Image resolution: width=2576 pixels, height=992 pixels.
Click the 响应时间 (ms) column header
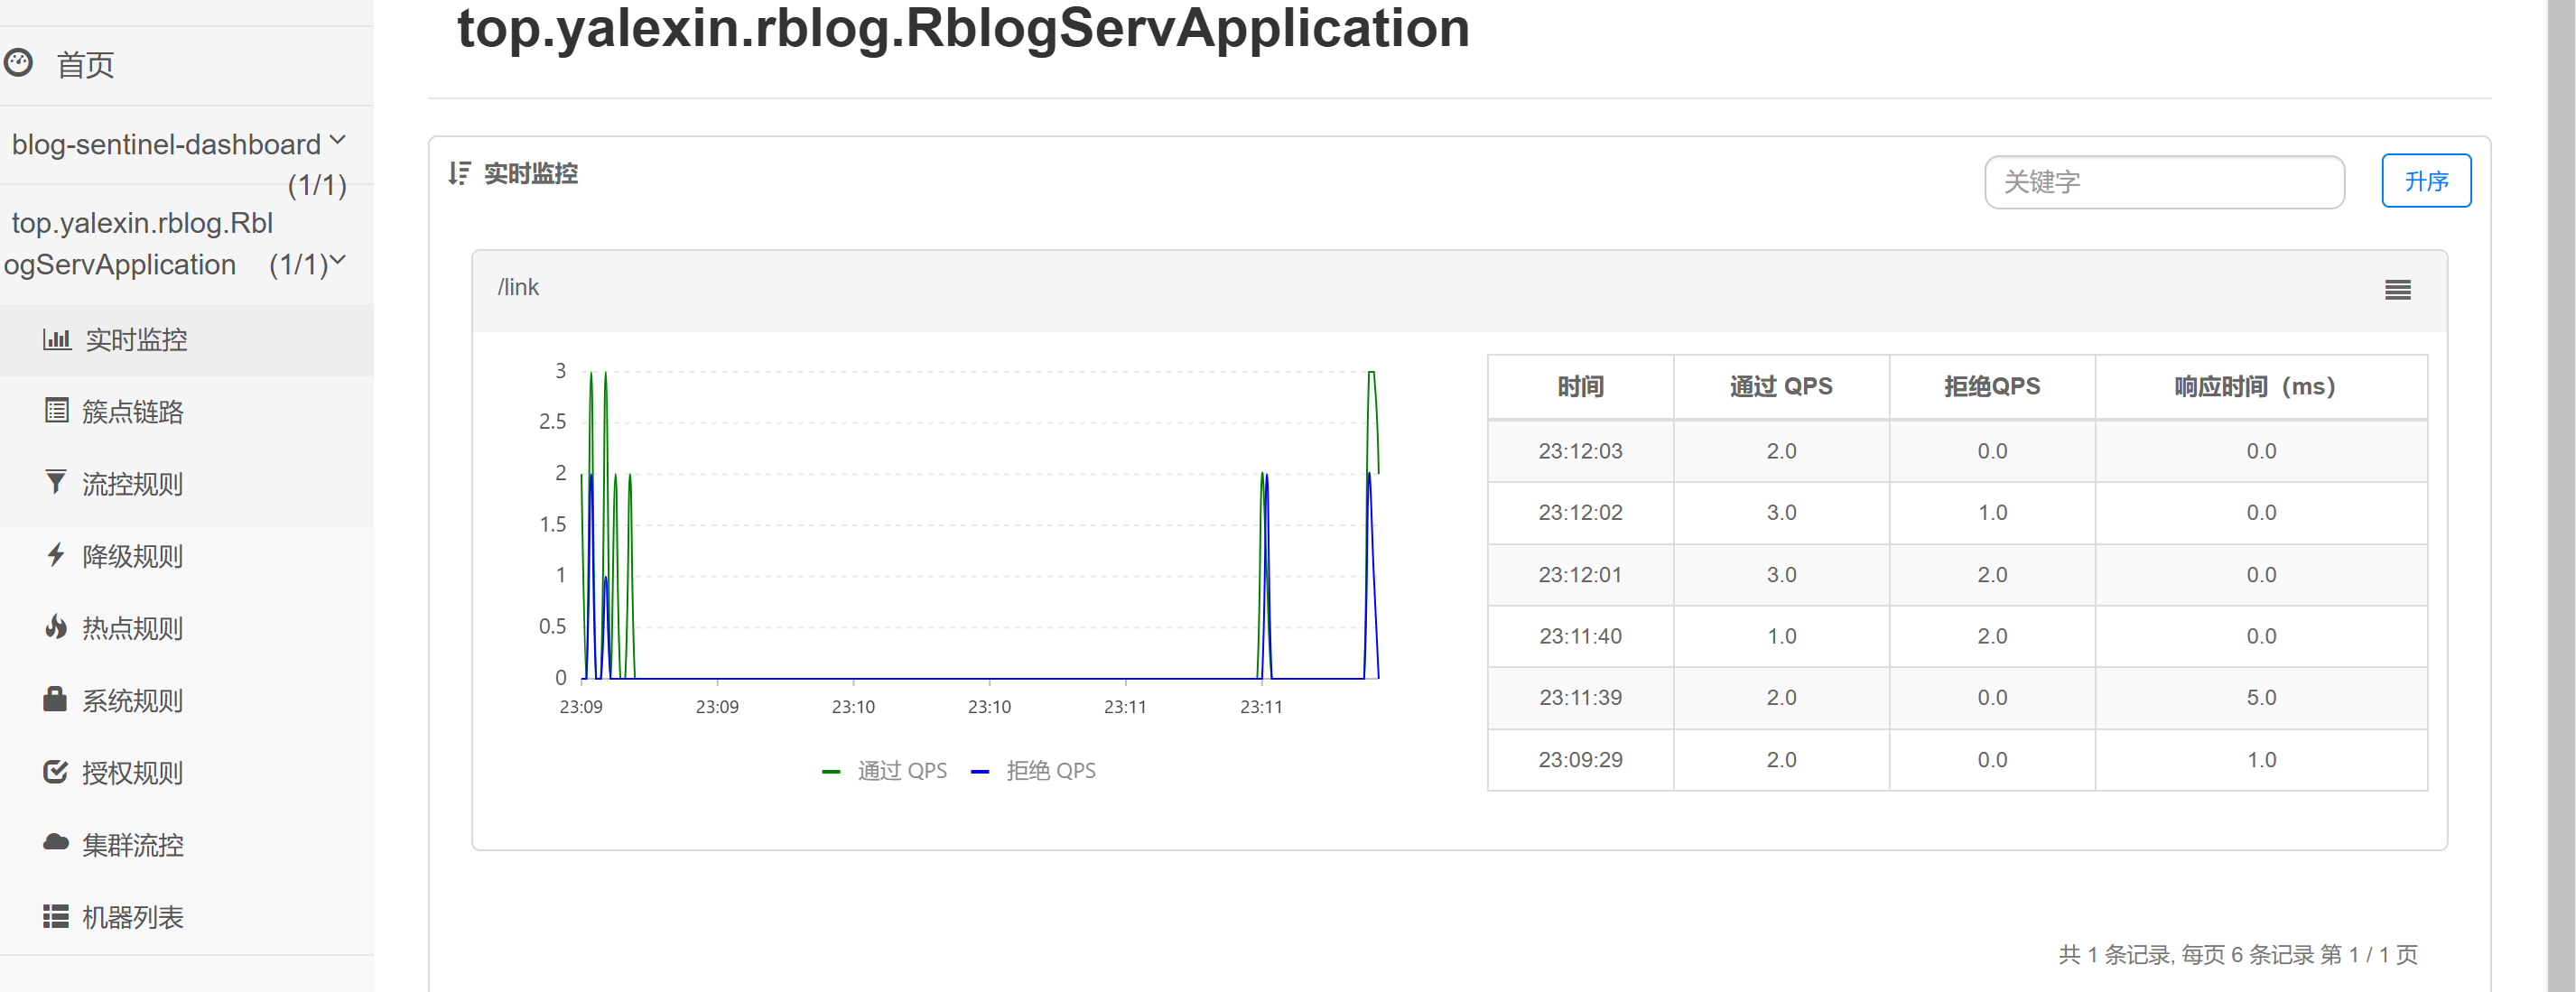[x=2261, y=387]
